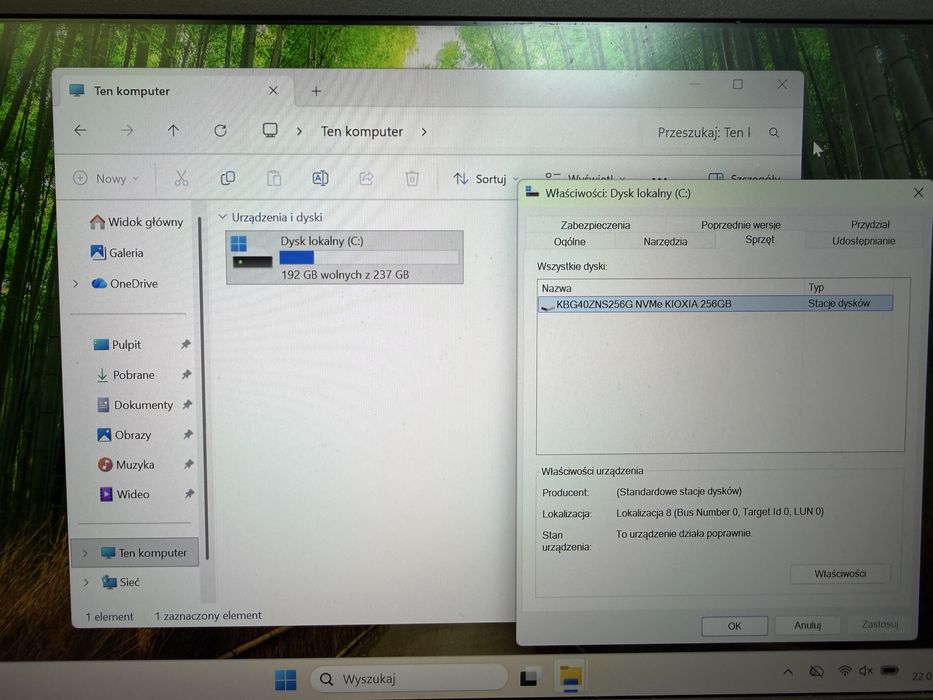This screenshot has height=700, width=933.
Task: Switch to the Zabezpieczenia tab
Action: (x=595, y=225)
